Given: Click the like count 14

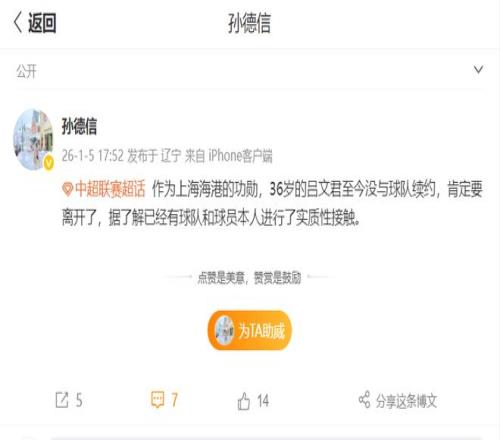Looking at the screenshot, I should click(263, 401).
